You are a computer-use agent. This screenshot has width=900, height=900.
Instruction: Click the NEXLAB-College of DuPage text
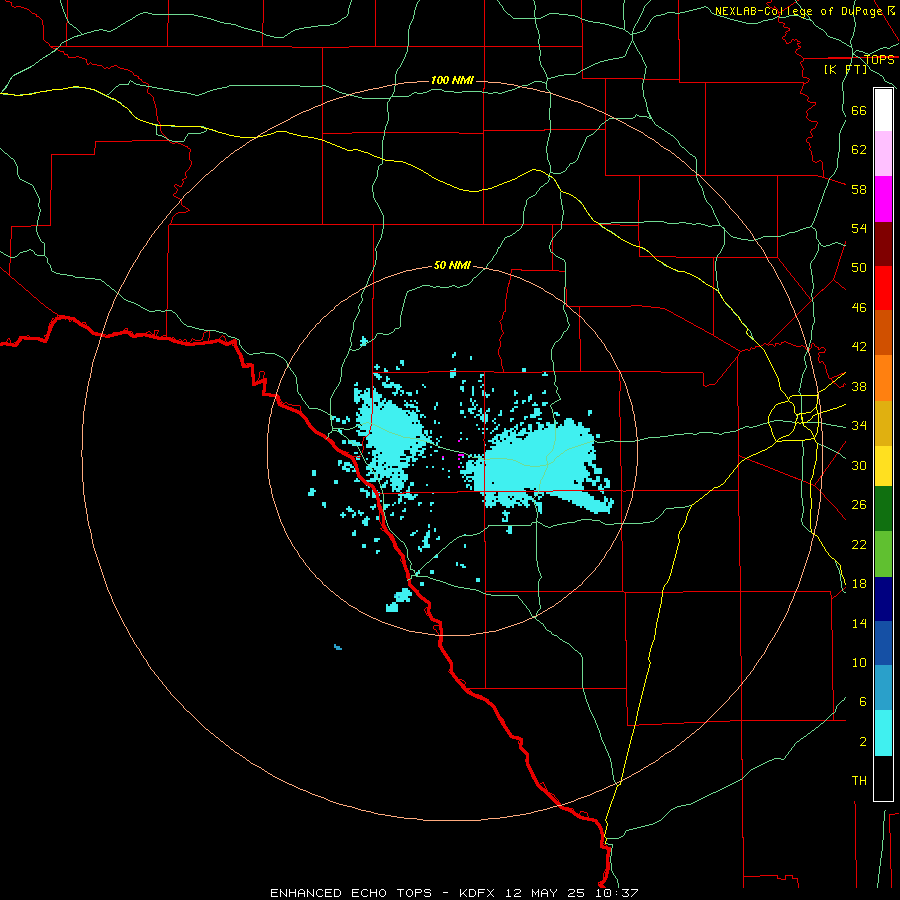click(x=800, y=11)
